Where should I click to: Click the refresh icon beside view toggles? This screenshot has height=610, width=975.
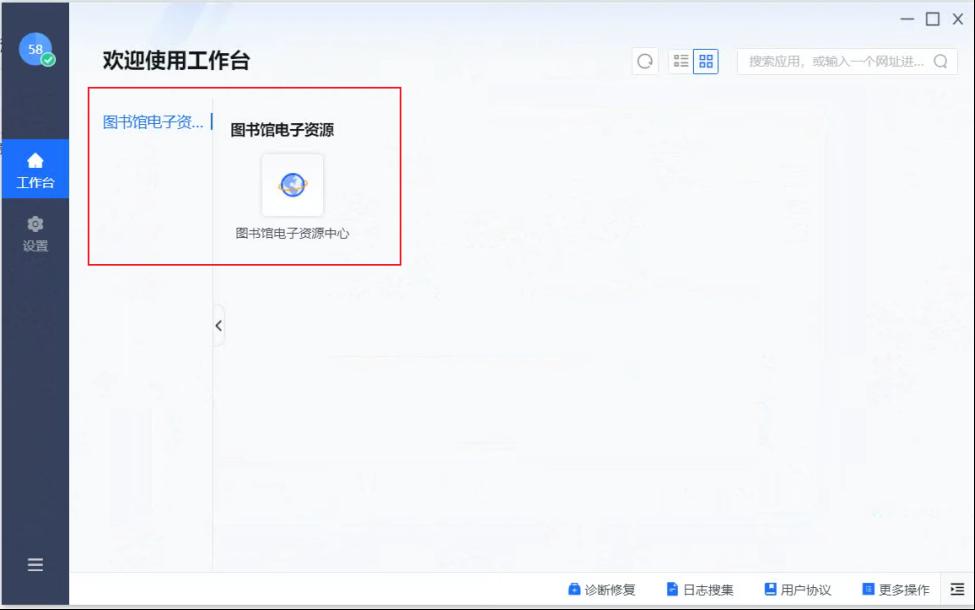point(645,61)
